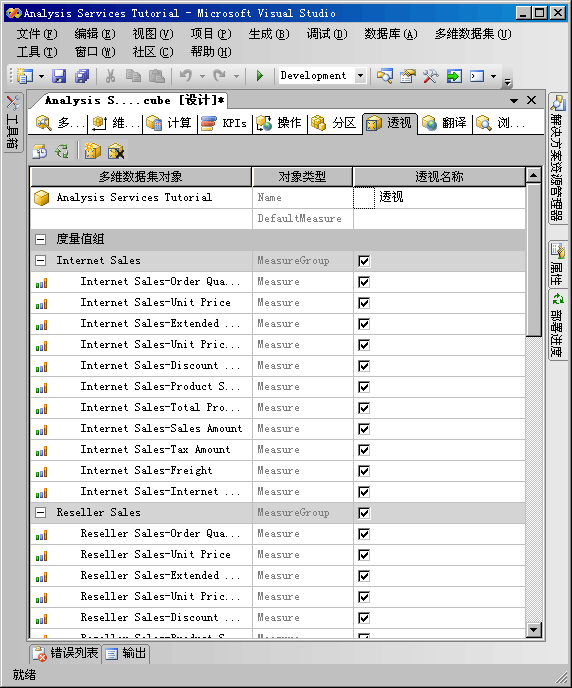The height and width of the screenshot is (688, 572).
Task: Open the Properties Window toolbar icon
Action: [408, 76]
